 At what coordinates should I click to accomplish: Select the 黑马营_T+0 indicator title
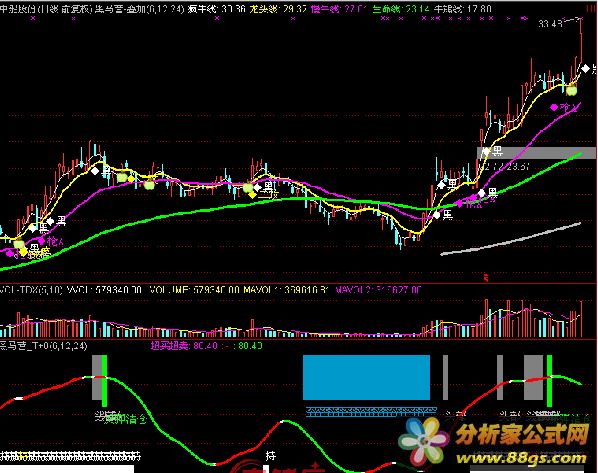tap(43, 346)
